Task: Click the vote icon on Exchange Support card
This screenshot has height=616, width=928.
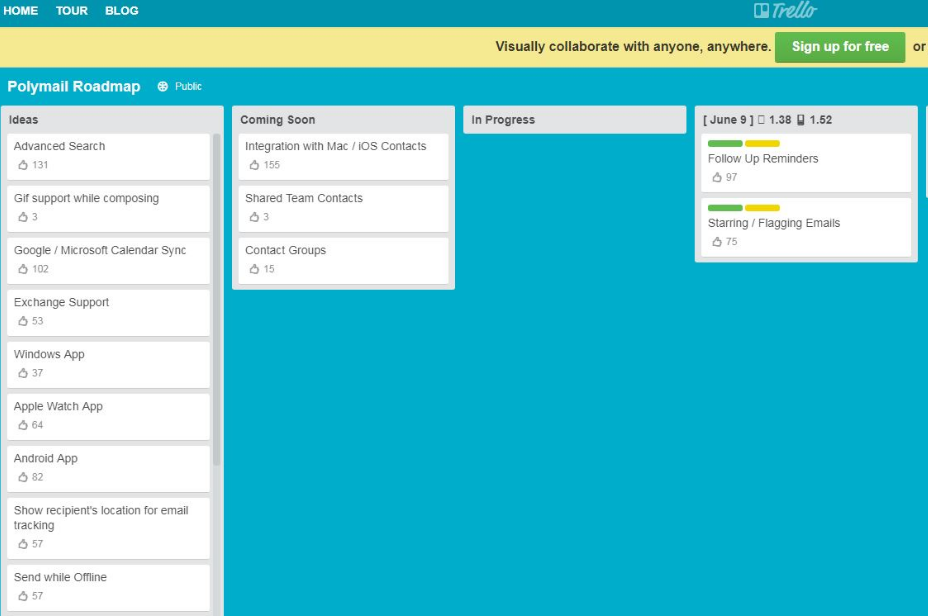Action: (23, 321)
